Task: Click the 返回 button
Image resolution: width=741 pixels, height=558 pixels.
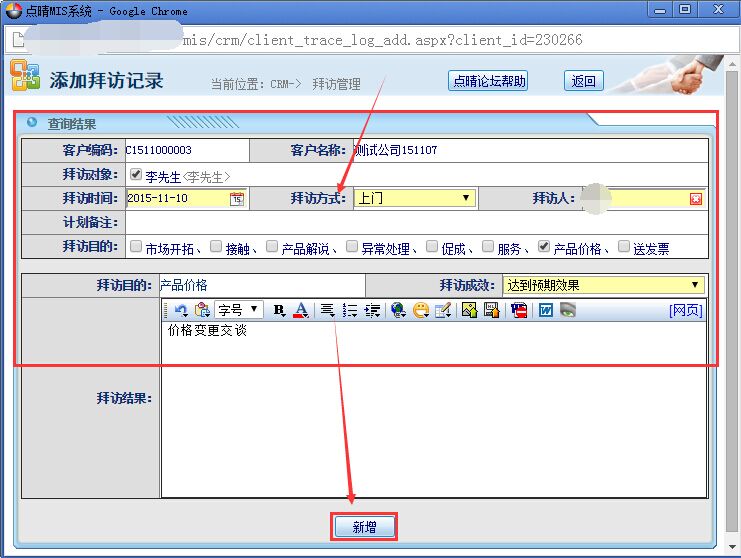Action: coord(583,81)
